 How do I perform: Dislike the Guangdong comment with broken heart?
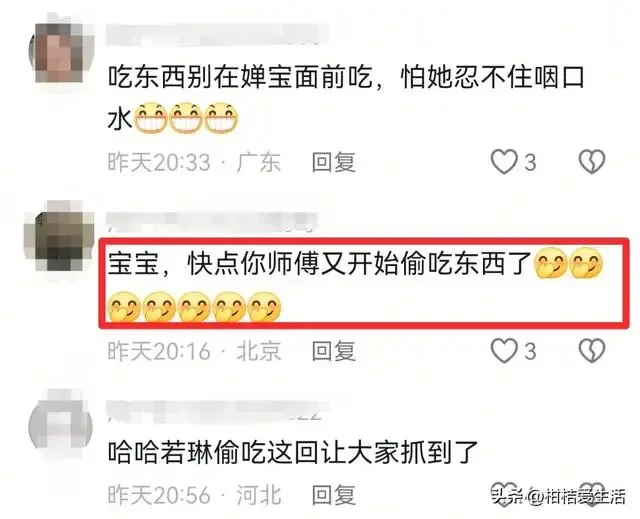592,162
